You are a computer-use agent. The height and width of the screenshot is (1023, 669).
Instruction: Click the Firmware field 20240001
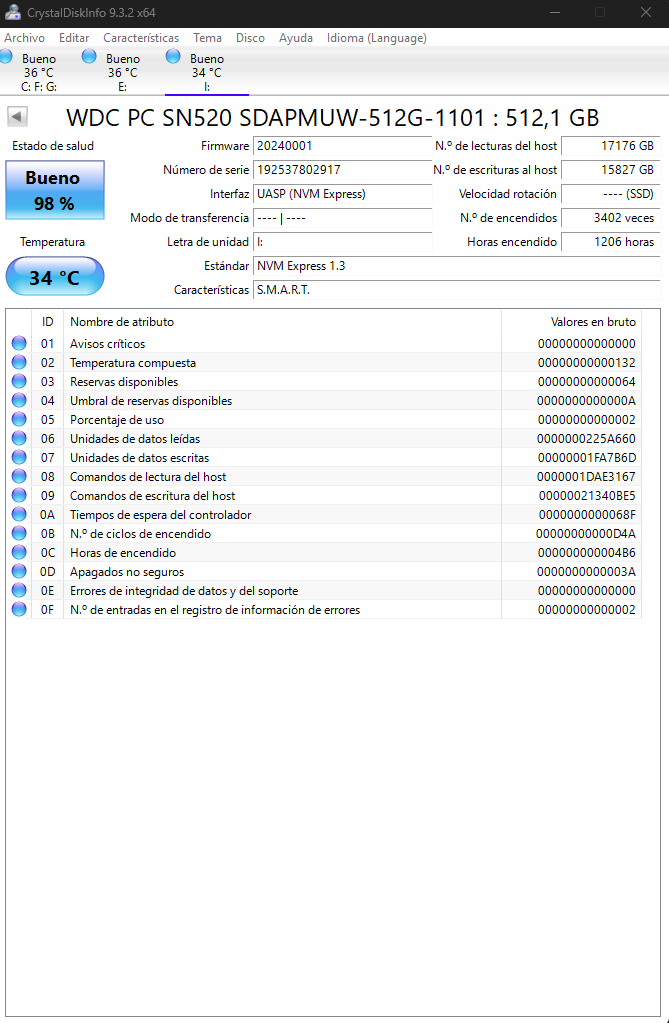tap(343, 145)
